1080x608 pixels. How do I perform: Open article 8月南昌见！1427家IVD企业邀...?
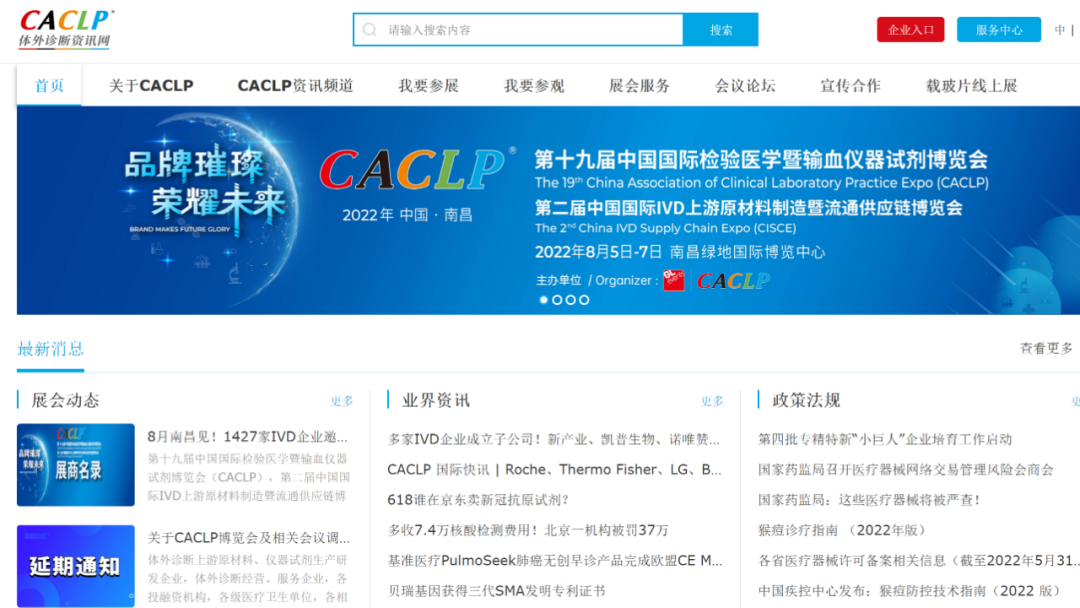(x=247, y=437)
